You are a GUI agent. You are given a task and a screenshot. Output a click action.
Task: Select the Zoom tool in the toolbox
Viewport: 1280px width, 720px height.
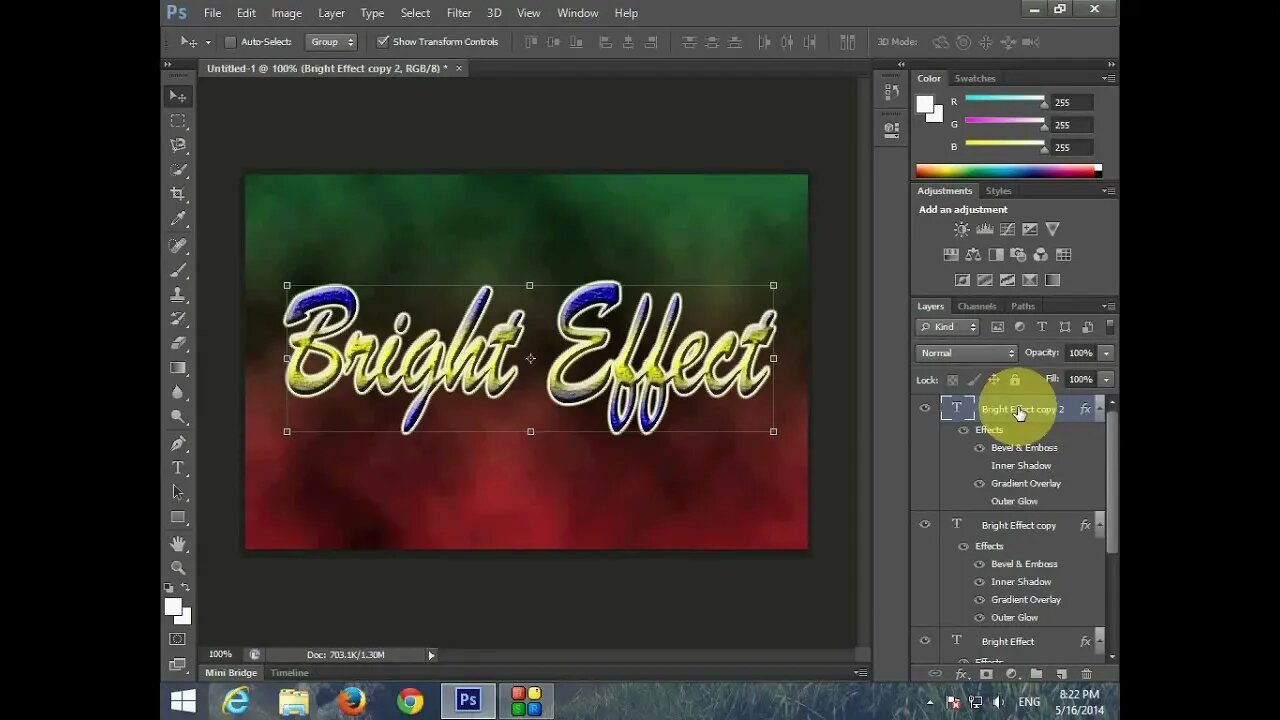pyautogui.click(x=178, y=568)
